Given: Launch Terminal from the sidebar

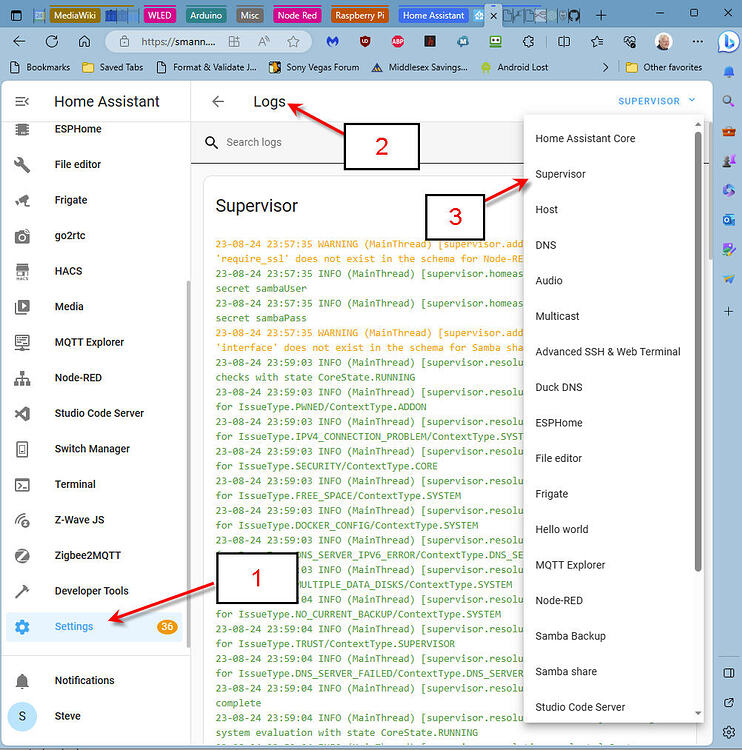Looking at the screenshot, I should [75, 484].
